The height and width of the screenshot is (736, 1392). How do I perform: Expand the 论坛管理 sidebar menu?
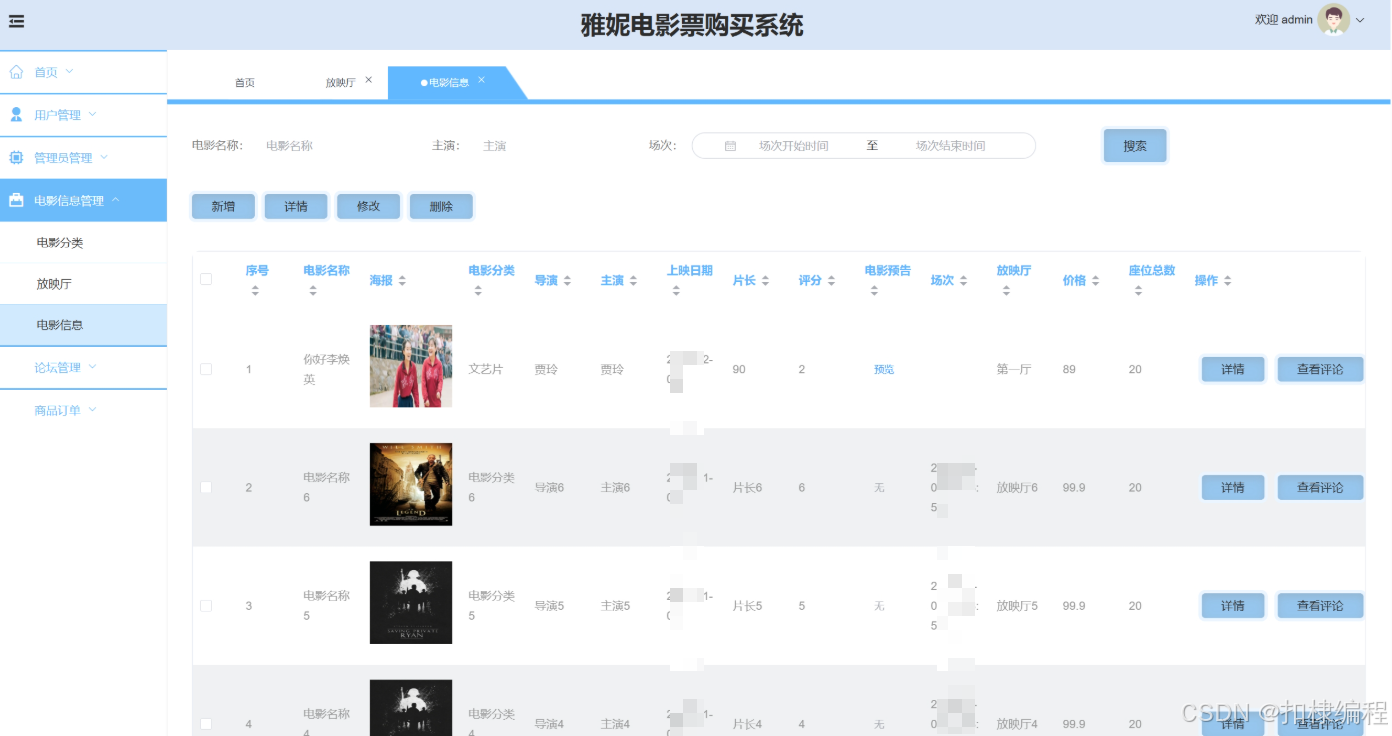pos(83,368)
